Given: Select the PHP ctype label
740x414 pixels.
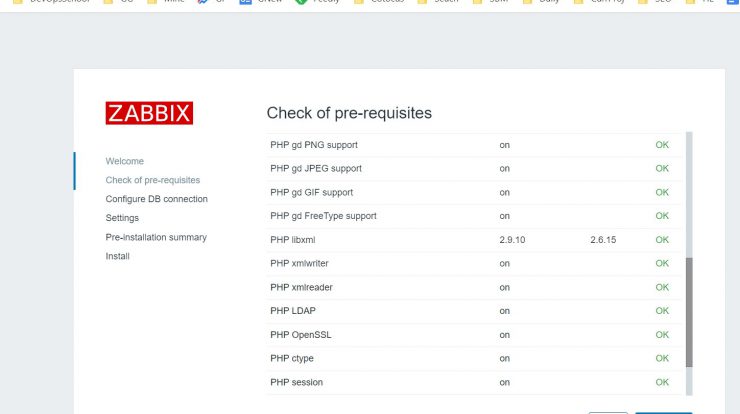Looking at the screenshot, I should coord(292,359).
